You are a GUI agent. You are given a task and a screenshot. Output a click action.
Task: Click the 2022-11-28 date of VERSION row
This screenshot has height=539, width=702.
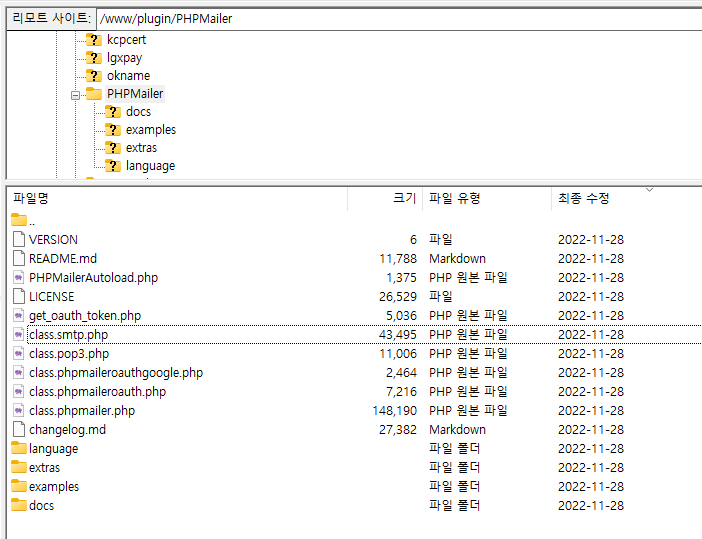coord(591,240)
